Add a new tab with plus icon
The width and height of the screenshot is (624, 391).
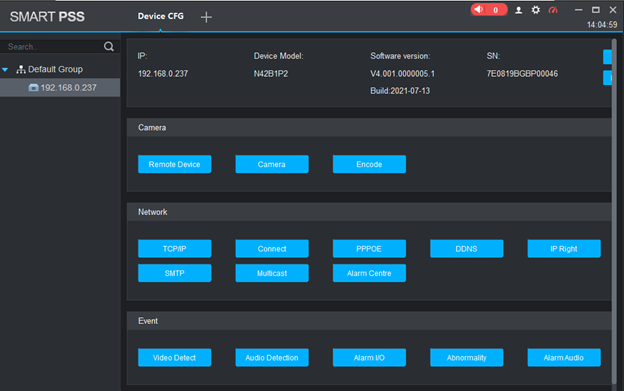coord(206,17)
